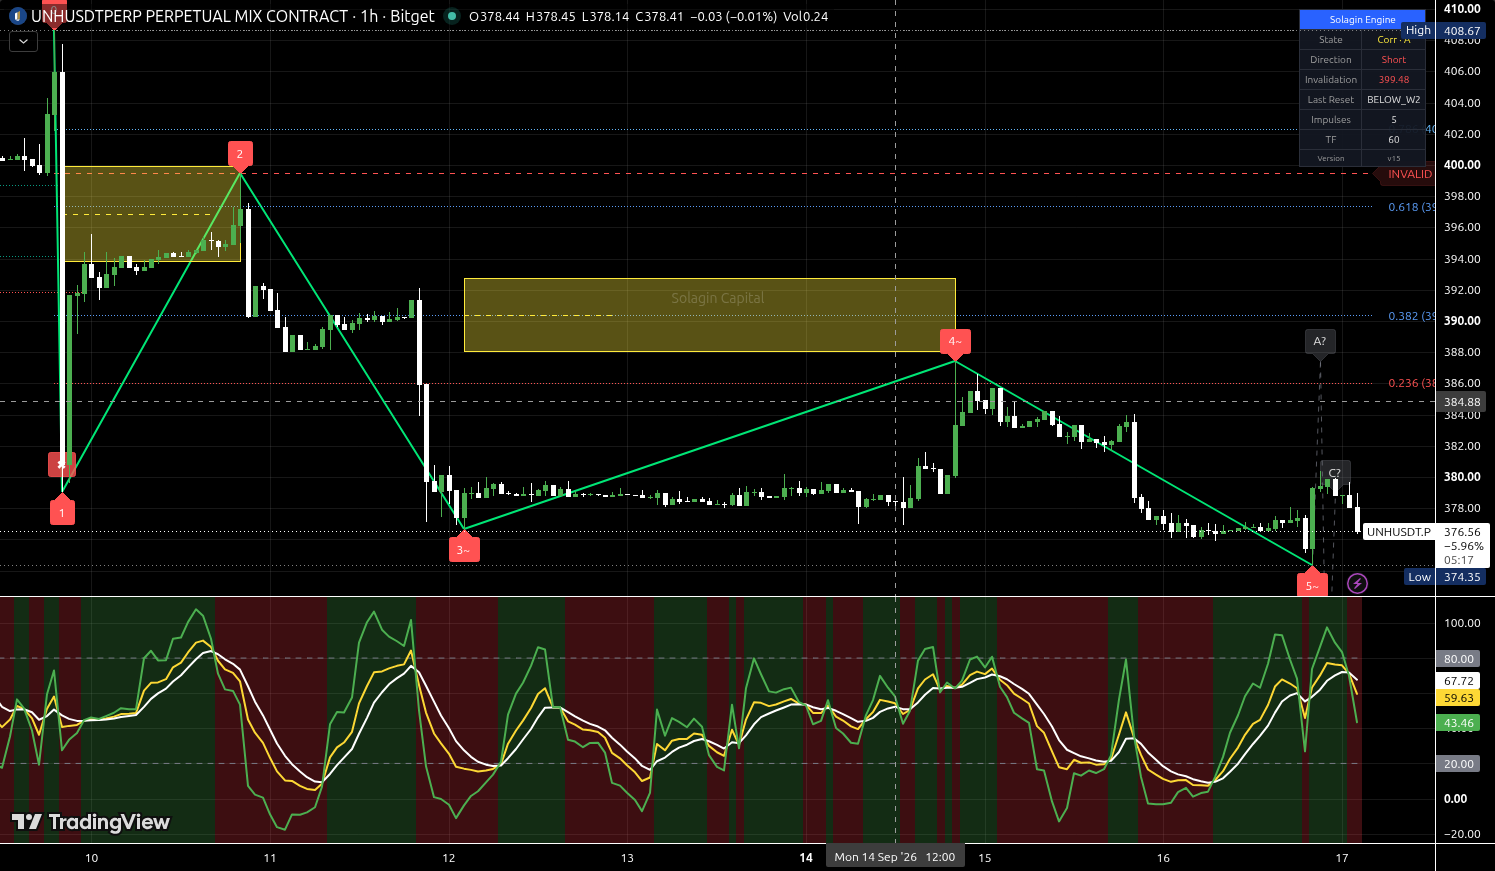The width and height of the screenshot is (1495, 871).
Task: Click the TF value 60
Action: pyautogui.click(x=1394, y=140)
